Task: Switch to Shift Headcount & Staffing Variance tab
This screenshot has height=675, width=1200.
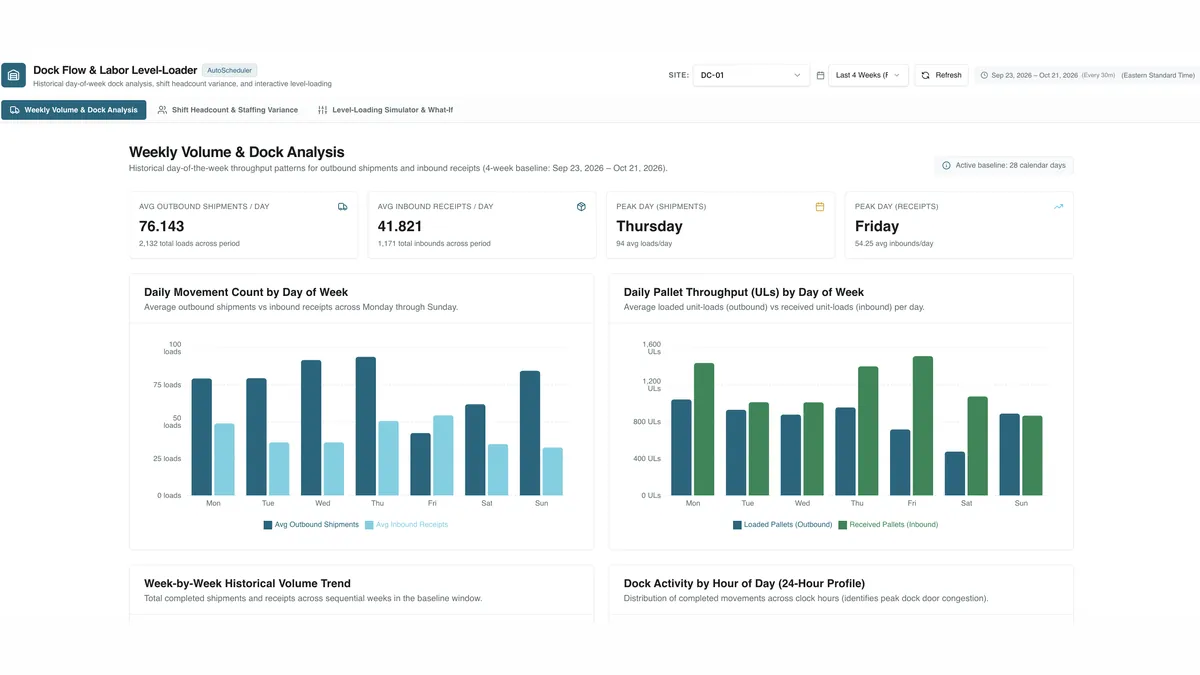Action: [x=228, y=110]
